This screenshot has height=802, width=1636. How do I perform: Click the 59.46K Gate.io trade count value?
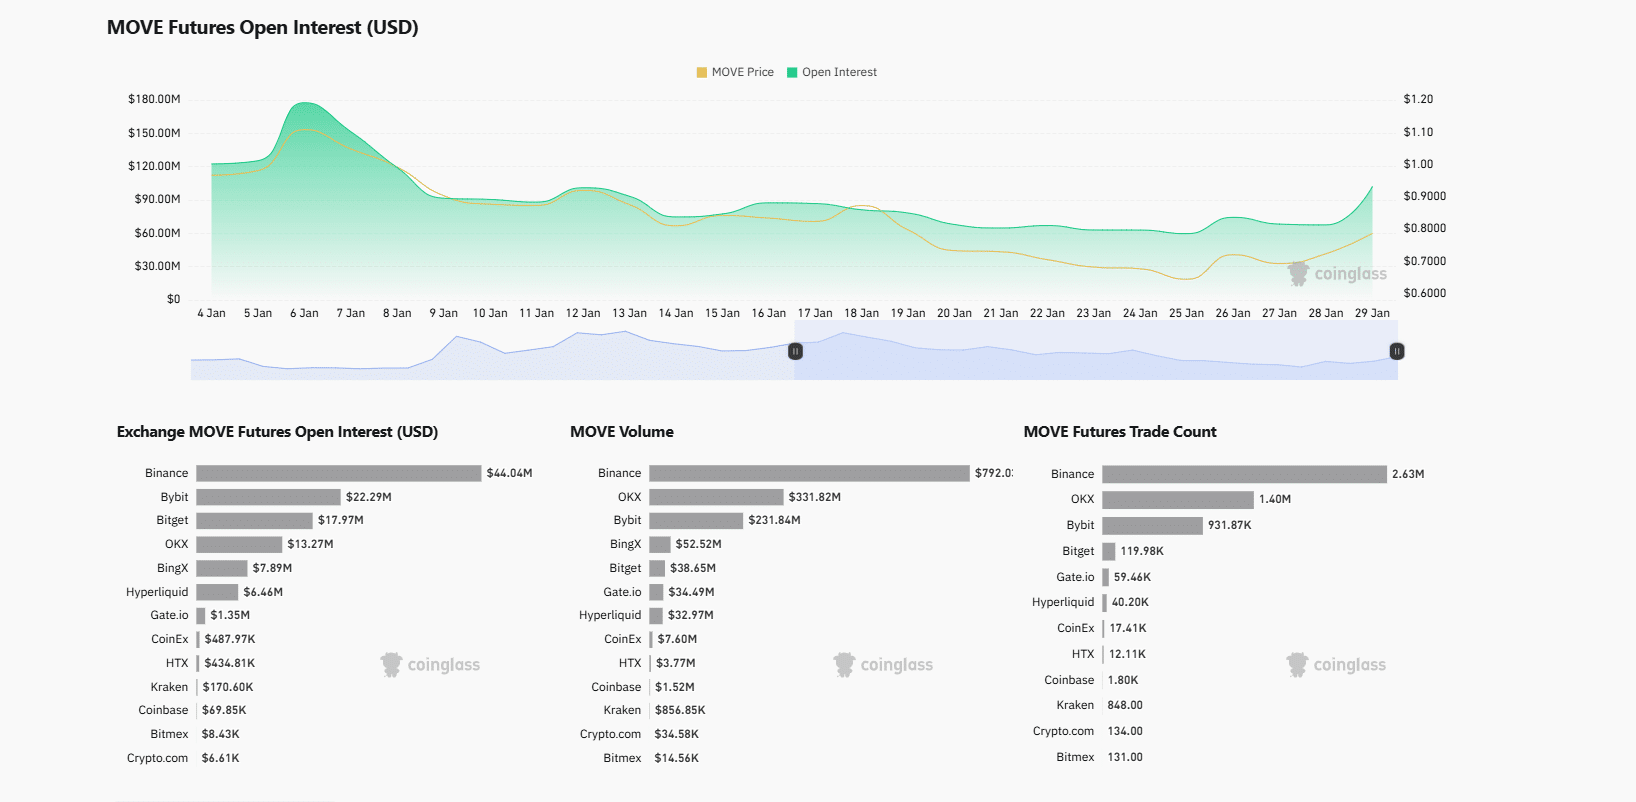[x=1132, y=577]
